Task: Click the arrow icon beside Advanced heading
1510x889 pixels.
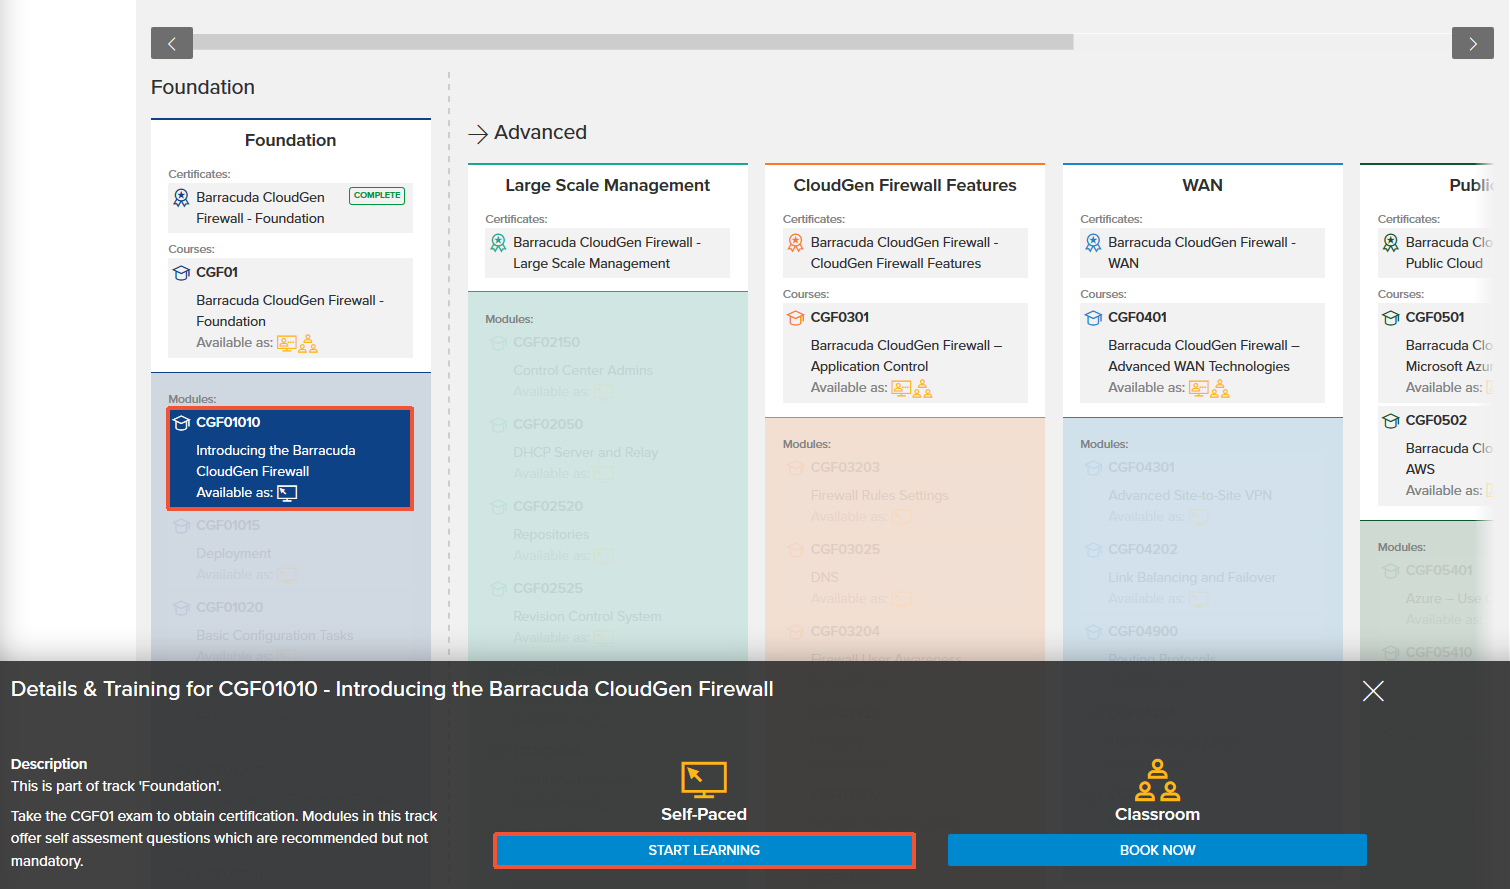Action: pos(478,134)
